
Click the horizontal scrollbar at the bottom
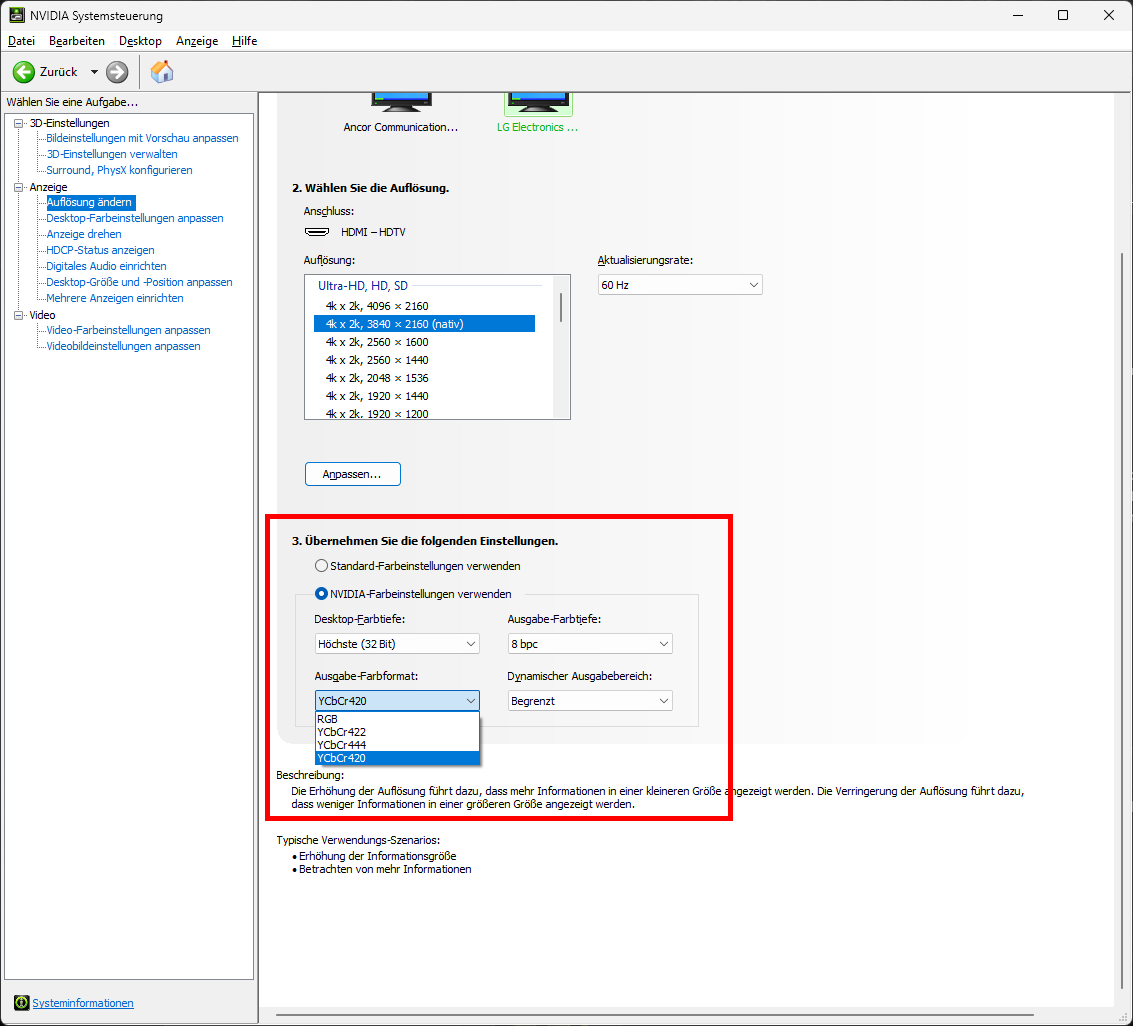tap(654, 1015)
